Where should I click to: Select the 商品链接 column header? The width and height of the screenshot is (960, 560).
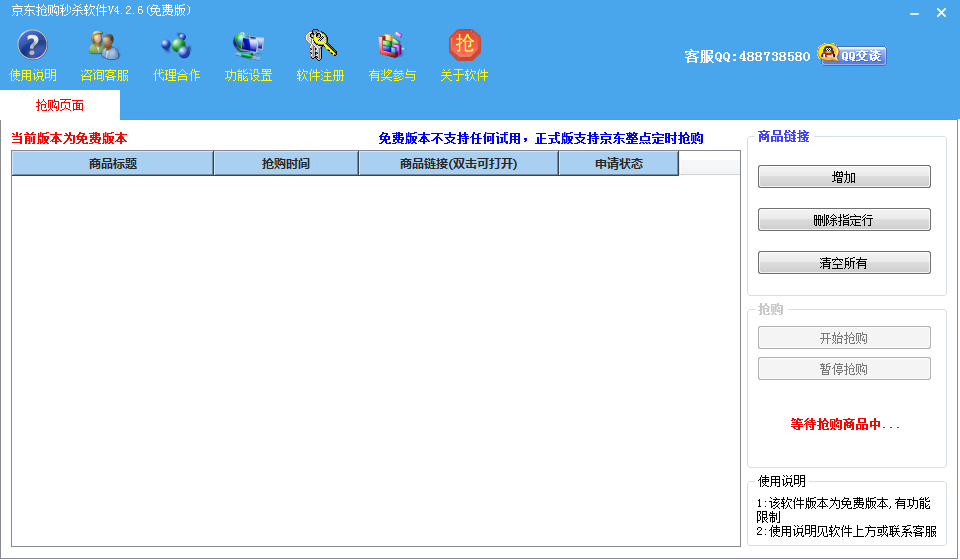458,164
